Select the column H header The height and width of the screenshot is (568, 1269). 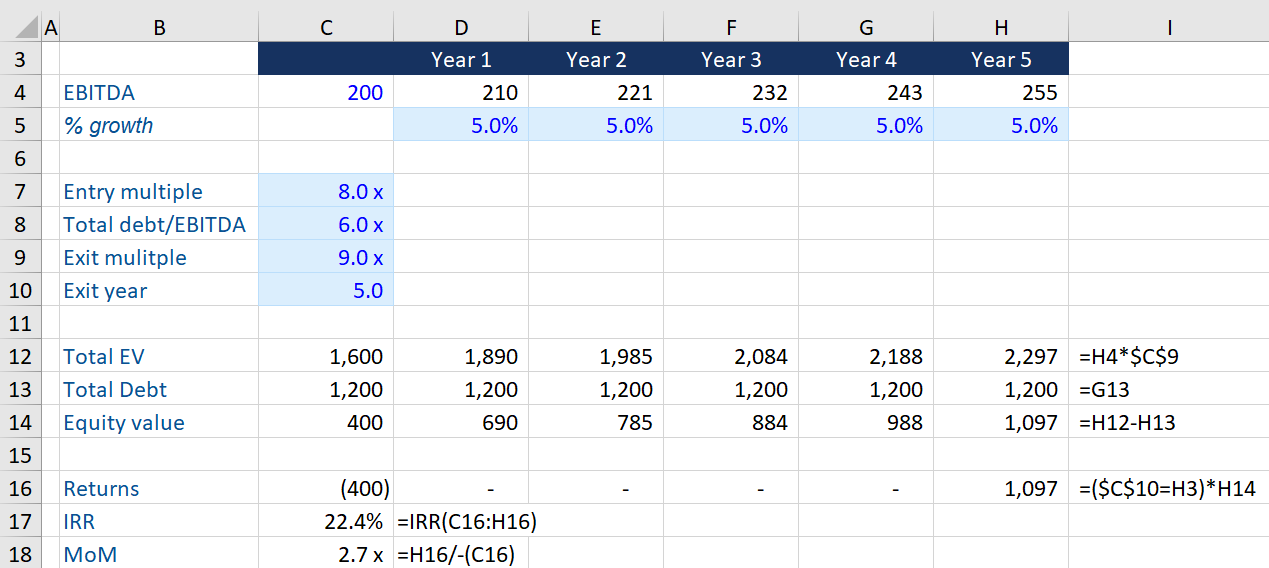pyautogui.click(x=1000, y=28)
